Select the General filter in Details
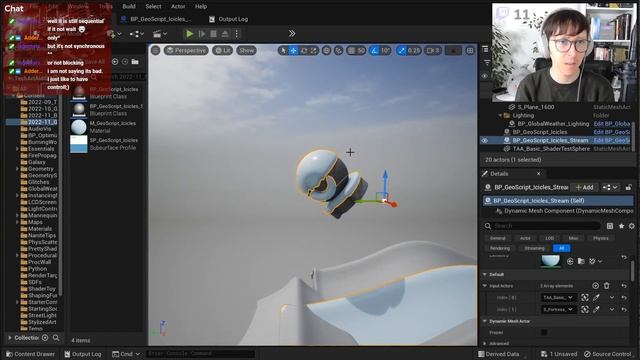 coord(498,238)
